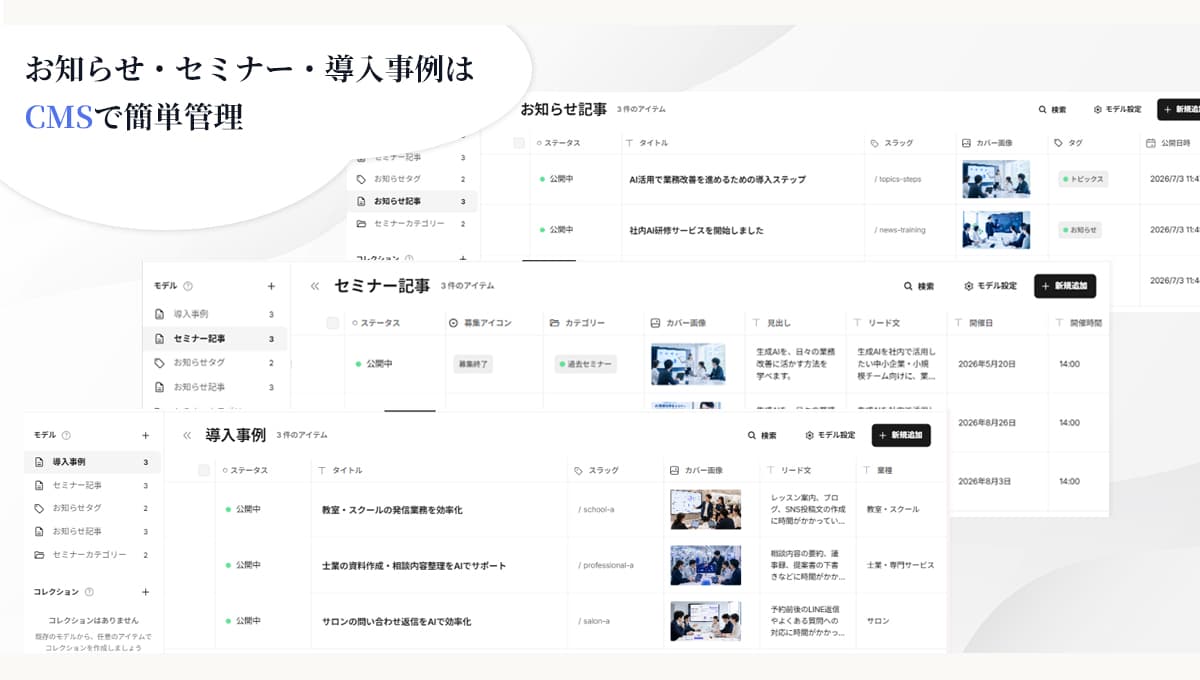The image size is (1200, 680).
Task: Open 士業の資料作成・相談内容整理をAIでサポート entry
Action: pos(414,566)
